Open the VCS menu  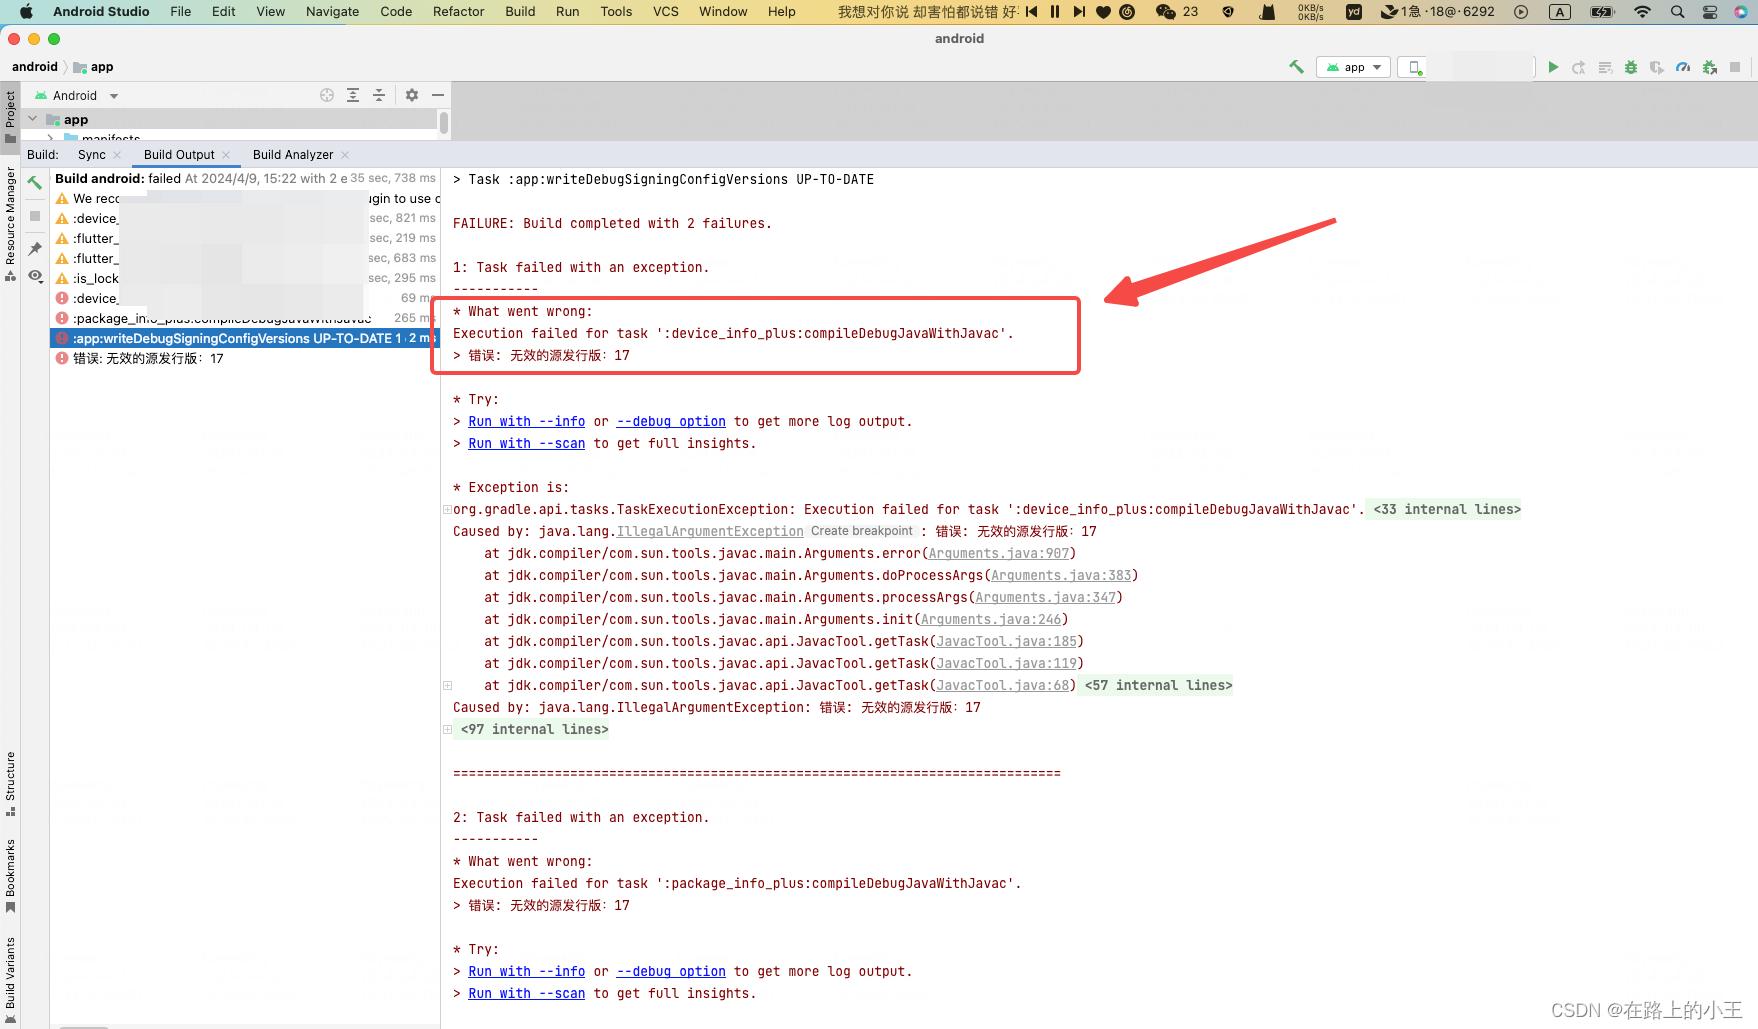(665, 12)
